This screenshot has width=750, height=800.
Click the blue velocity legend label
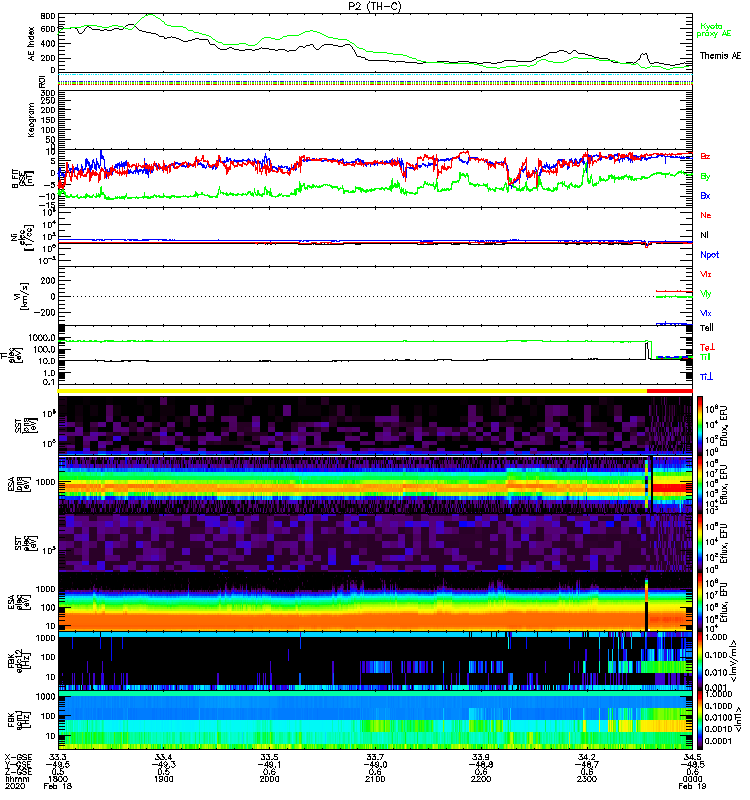point(706,313)
